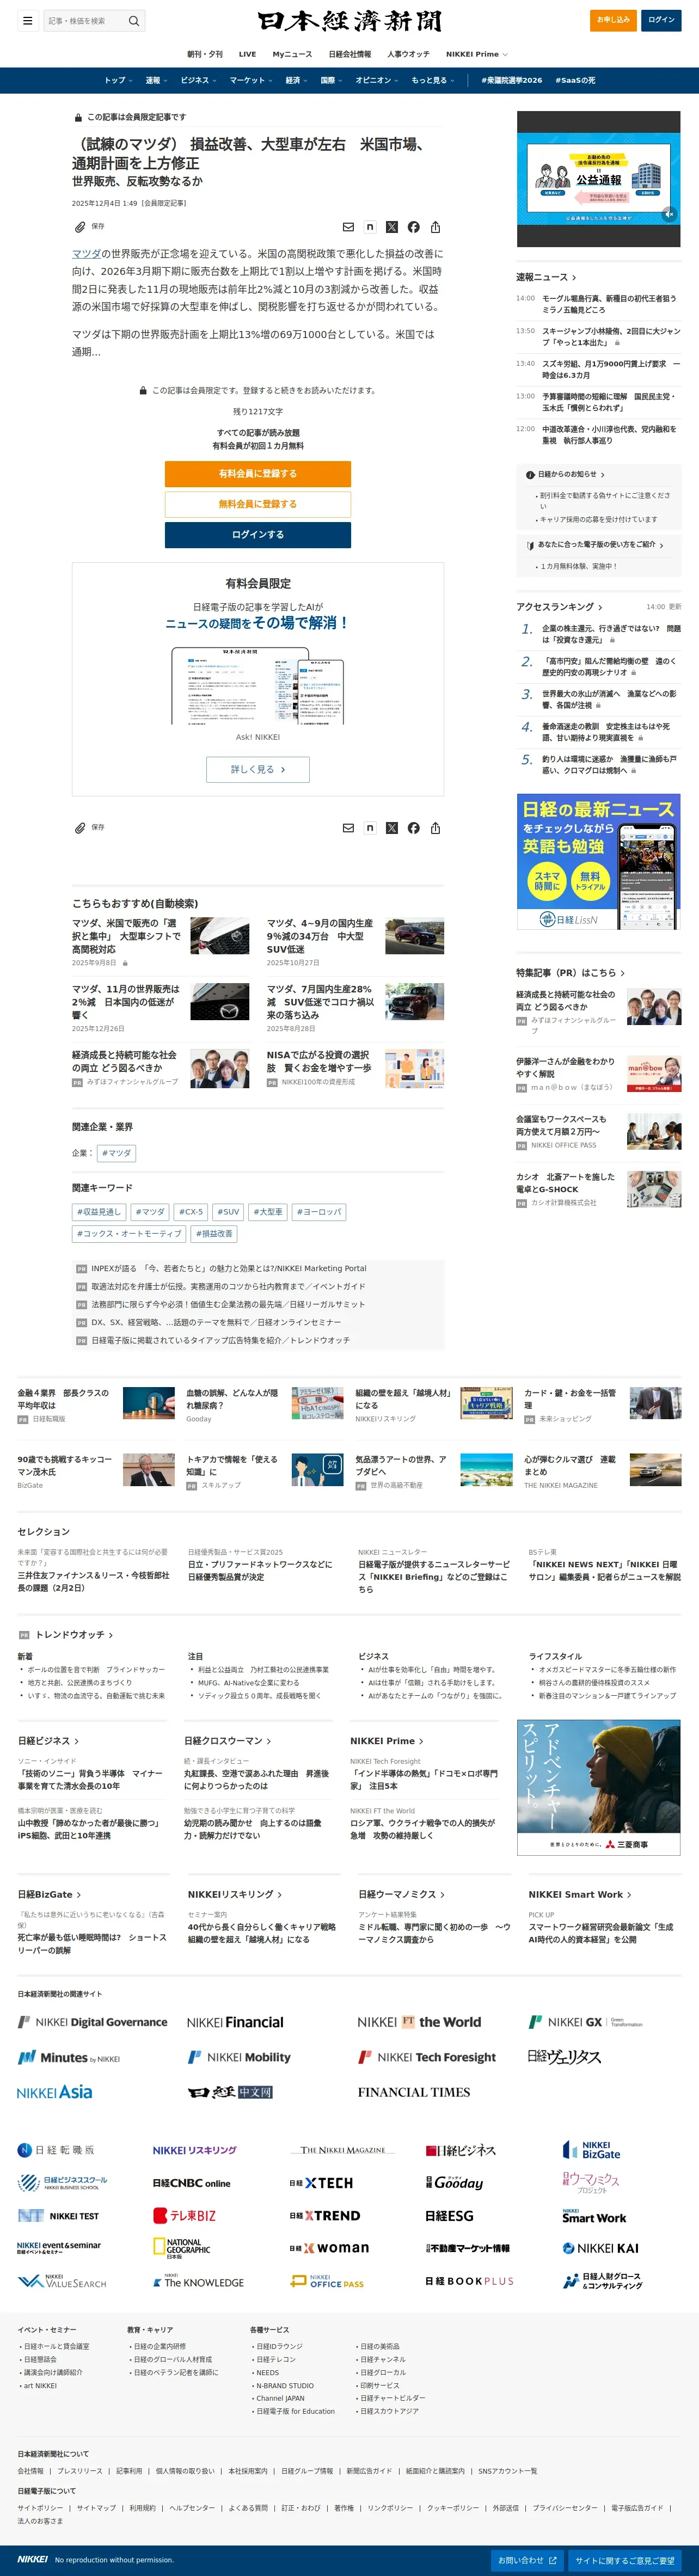This screenshot has width=699, height=2576.
Task: Open the #衆議院選挙2026 topic link
Action: pyautogui.click(x=512, y=80)
